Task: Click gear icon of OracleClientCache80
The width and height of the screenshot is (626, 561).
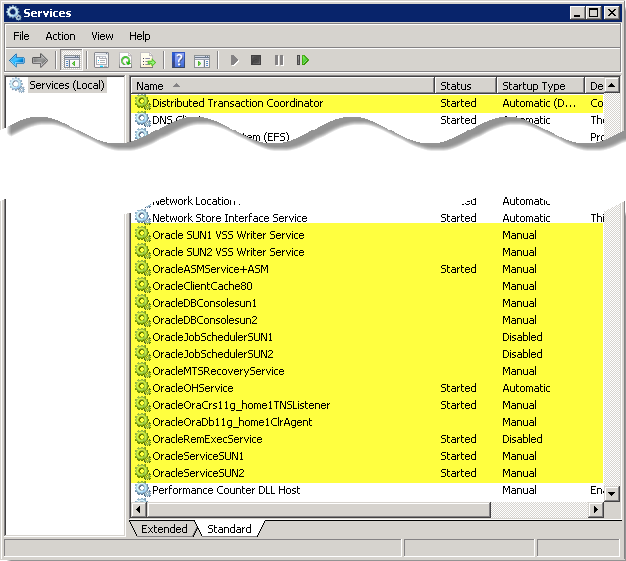Action: tap(142, 285)
